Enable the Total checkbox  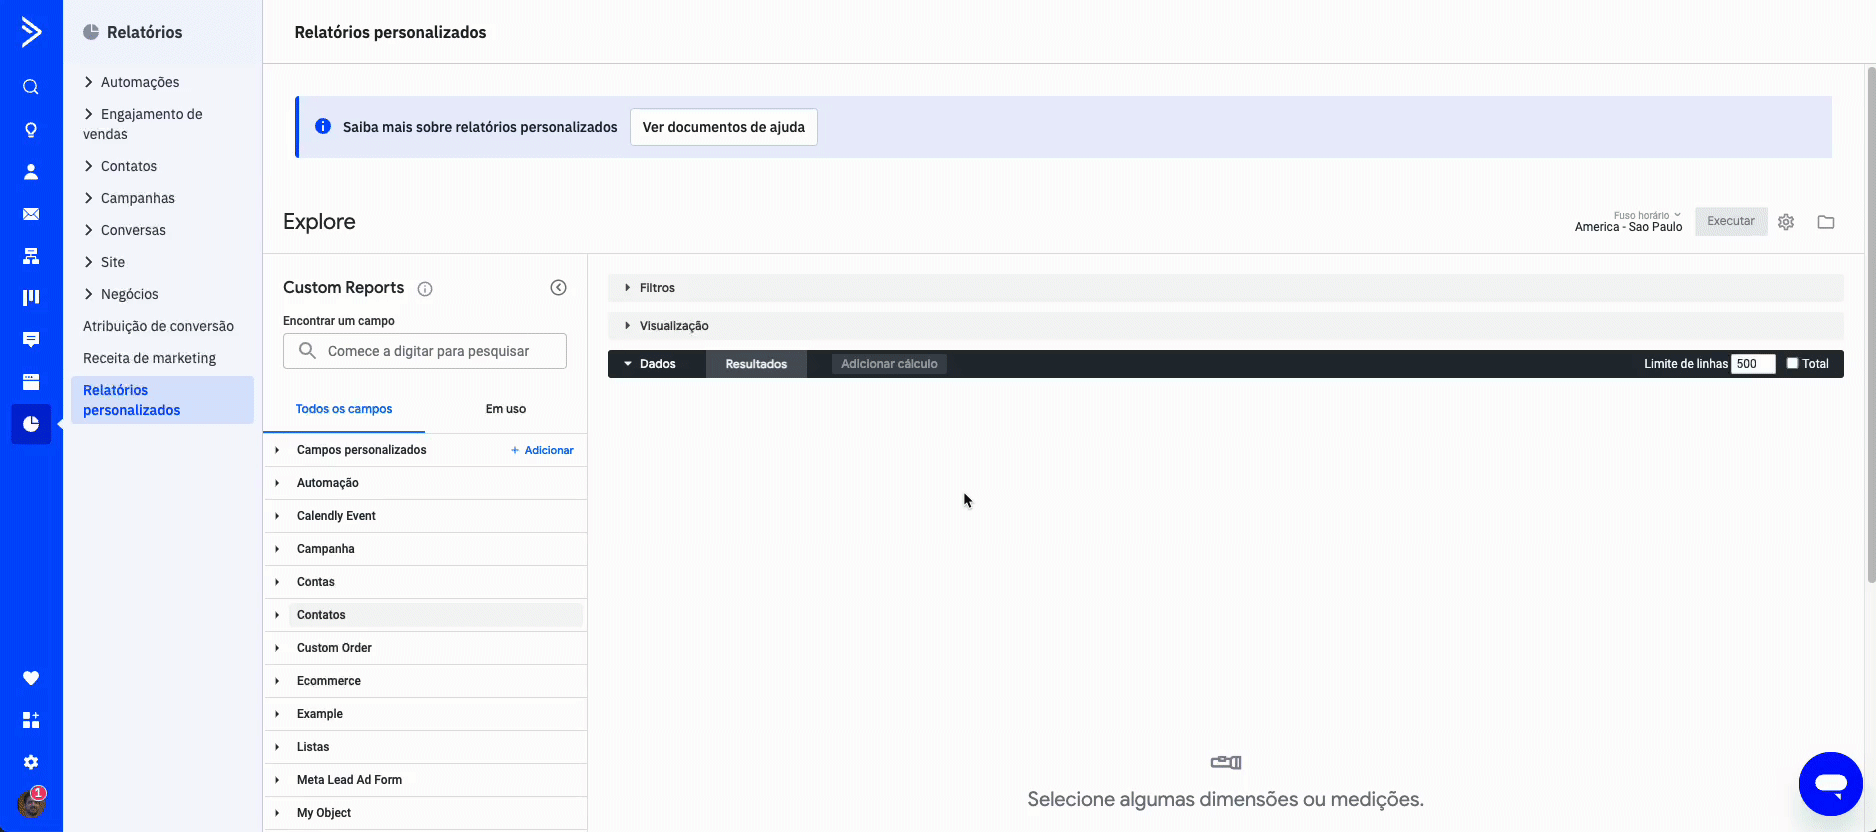pos(1792,364)
